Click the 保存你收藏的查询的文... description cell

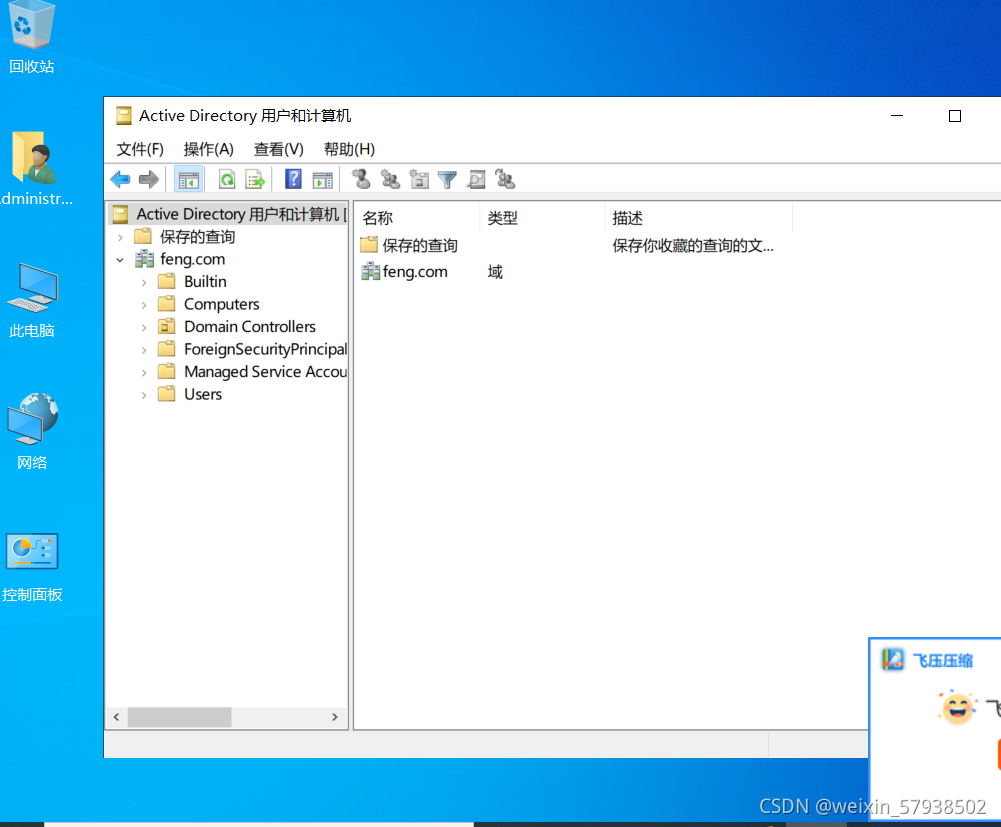(x=693, y=245)
